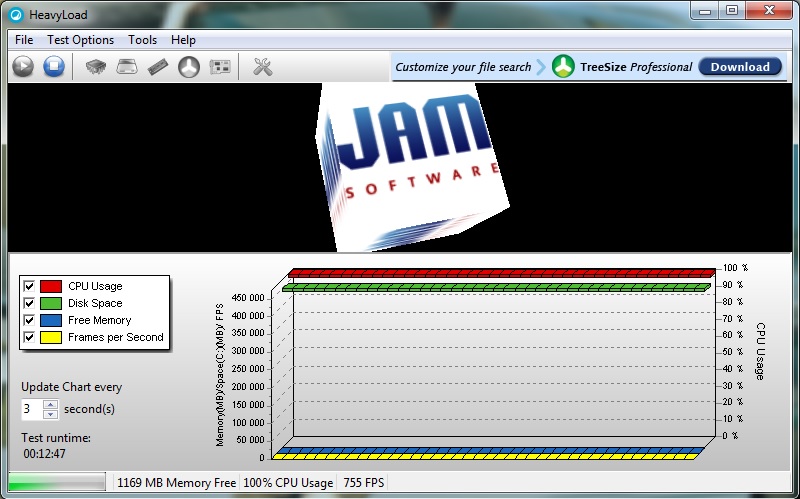Minimize the HeavyLoad window

click(x=705, y=11)
